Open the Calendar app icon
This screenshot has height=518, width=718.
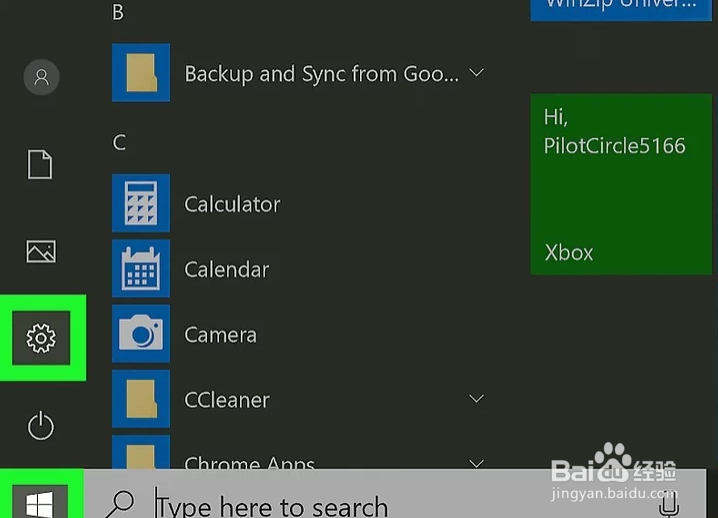pyautogui.click(x=141, y=268)
